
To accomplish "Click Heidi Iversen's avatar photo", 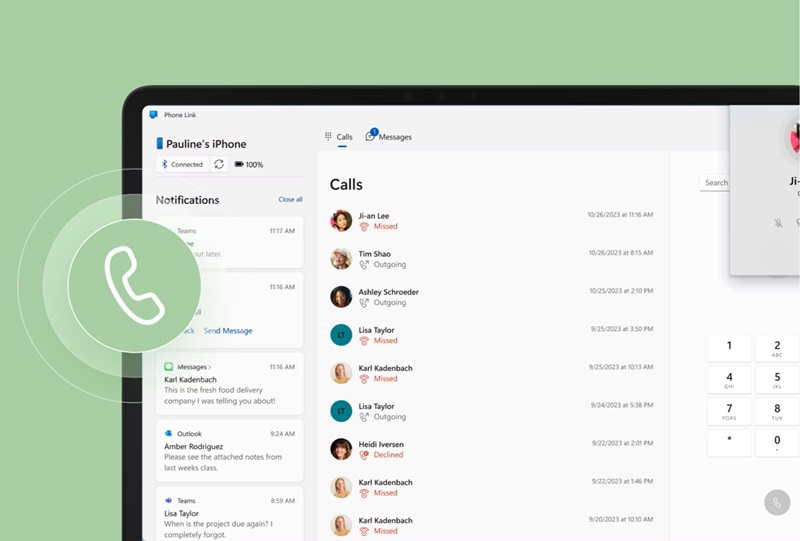I will pyautogui.click(x=341, y=449).
